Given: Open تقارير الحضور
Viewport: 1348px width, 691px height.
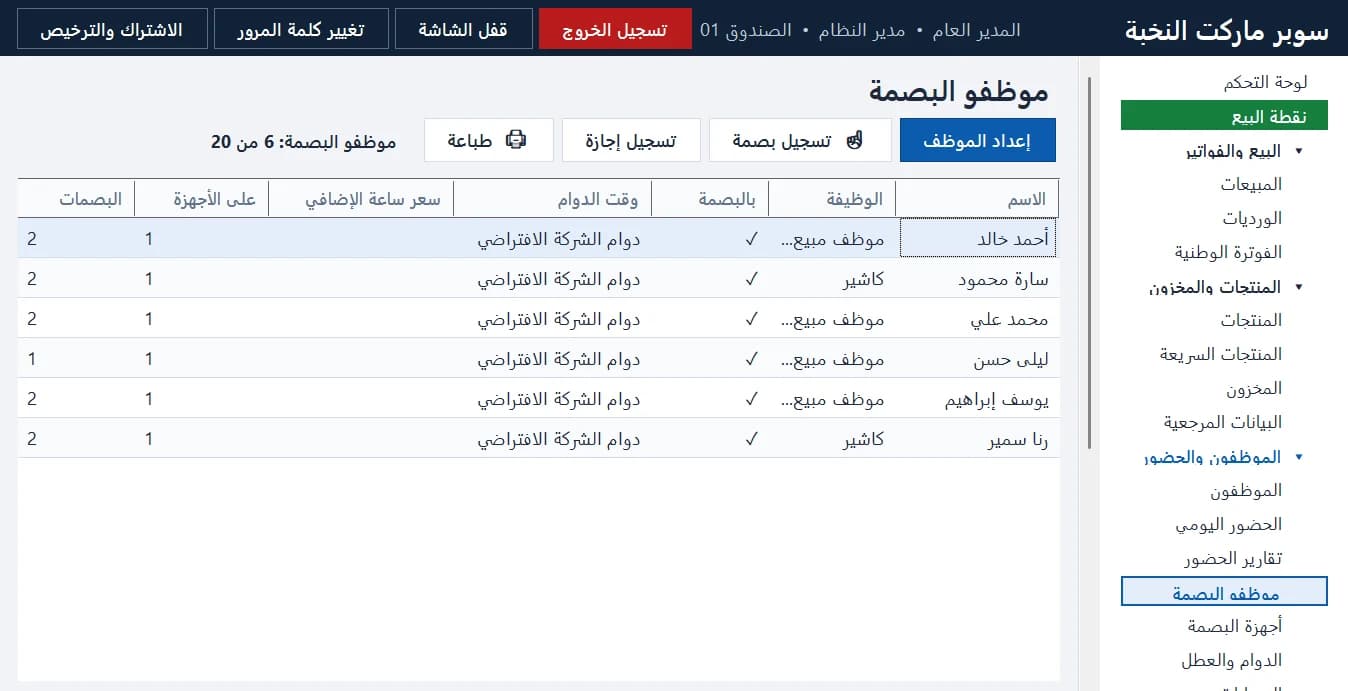Looking at the screenshot, I should (x=1232, y=558).
